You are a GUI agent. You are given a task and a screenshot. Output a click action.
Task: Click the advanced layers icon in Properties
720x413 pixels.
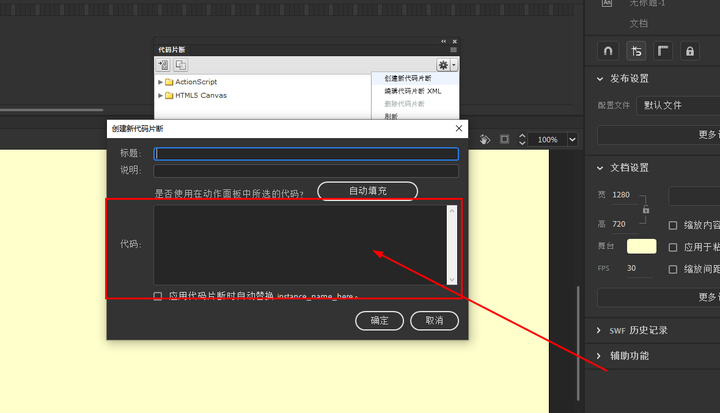636,51
